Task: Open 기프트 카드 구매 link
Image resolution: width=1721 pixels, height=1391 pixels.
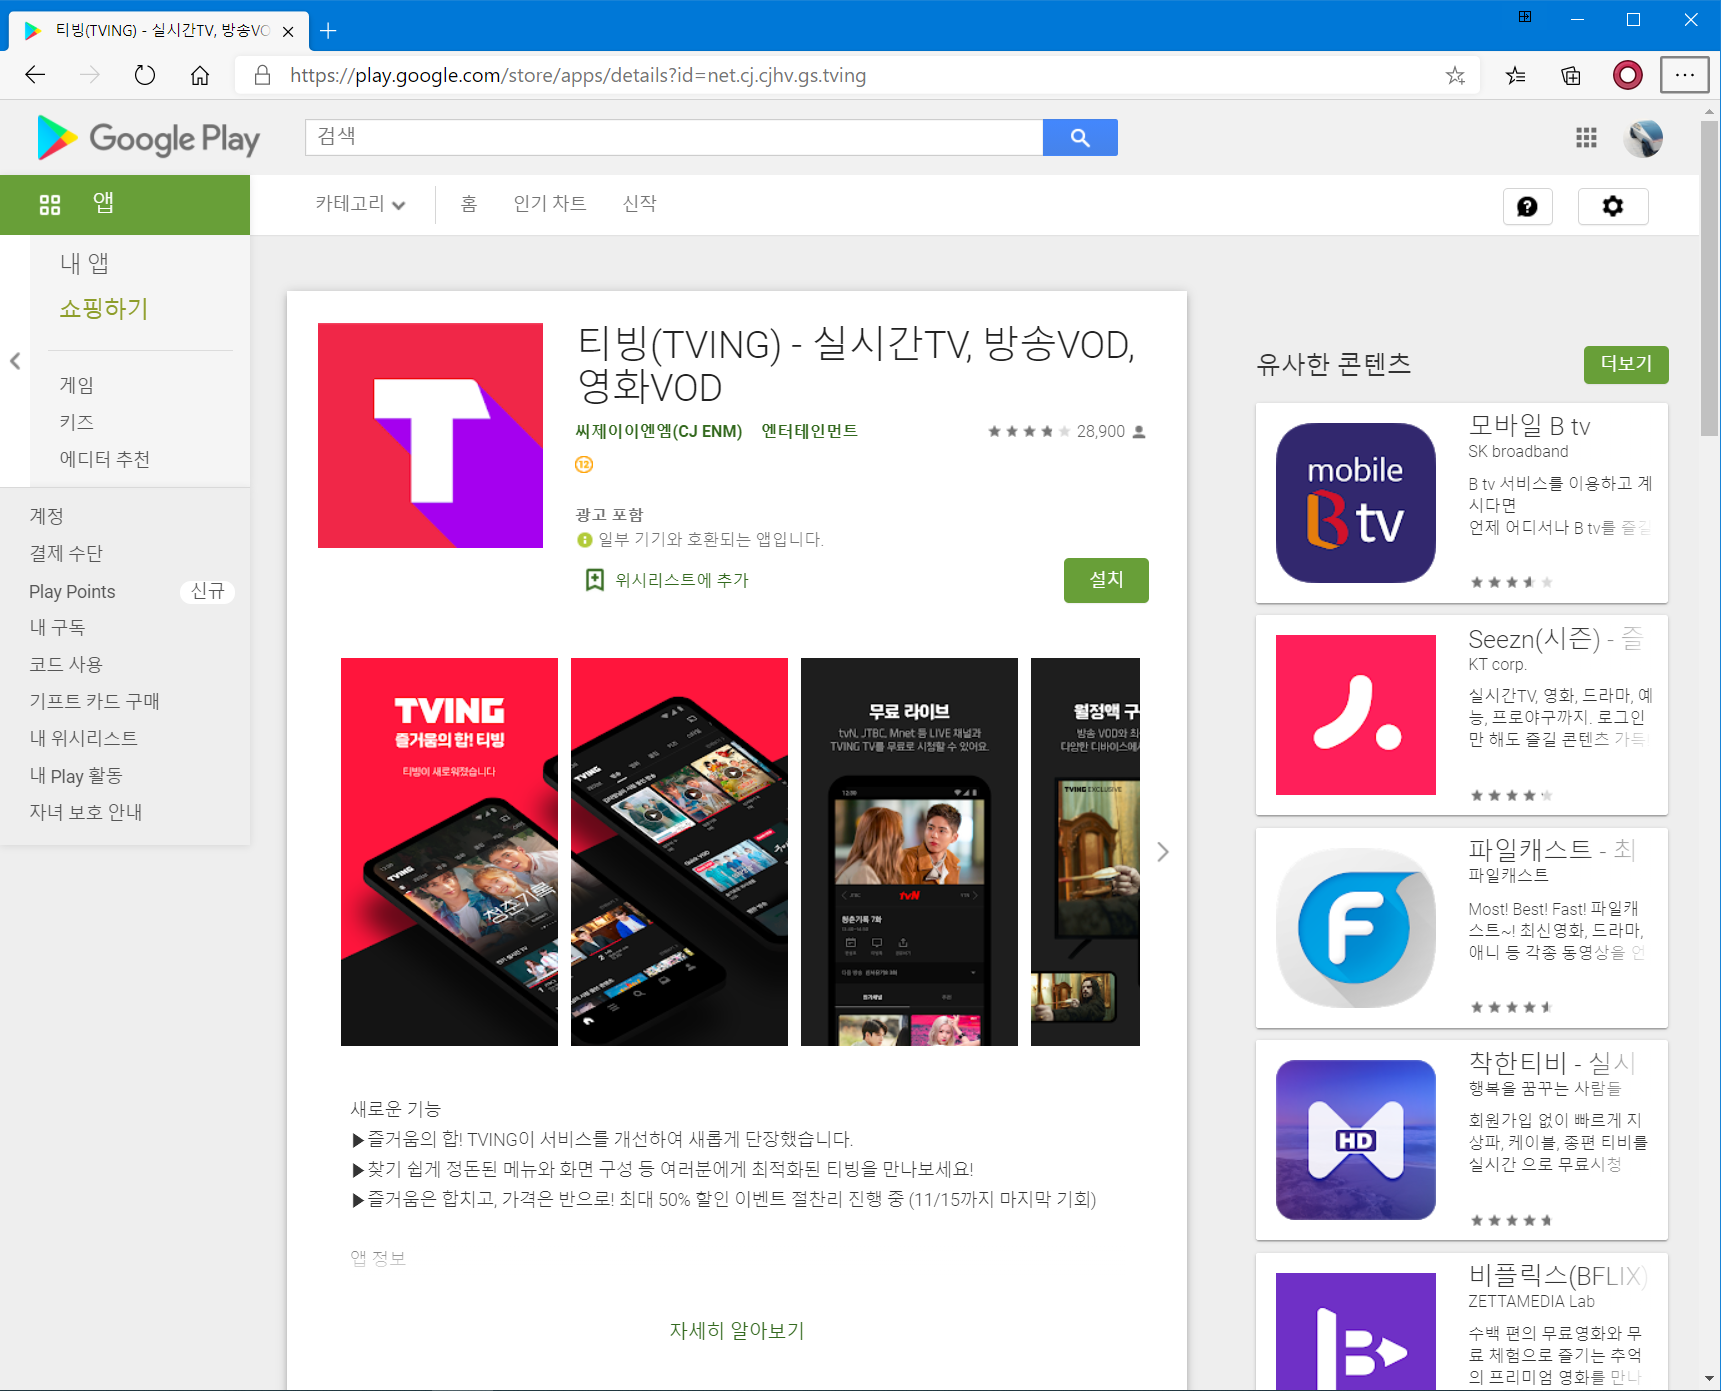Action: pos(95,701)
